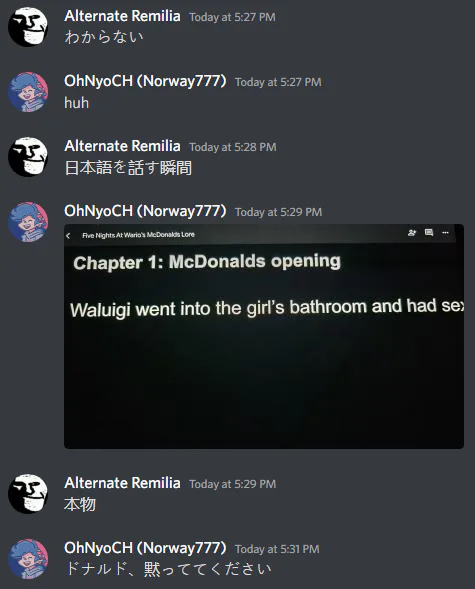Click username Alternate Remilia above 日本語を話す瞬間
This screenshot has height=589, width=475.
(x=122, y=146)
